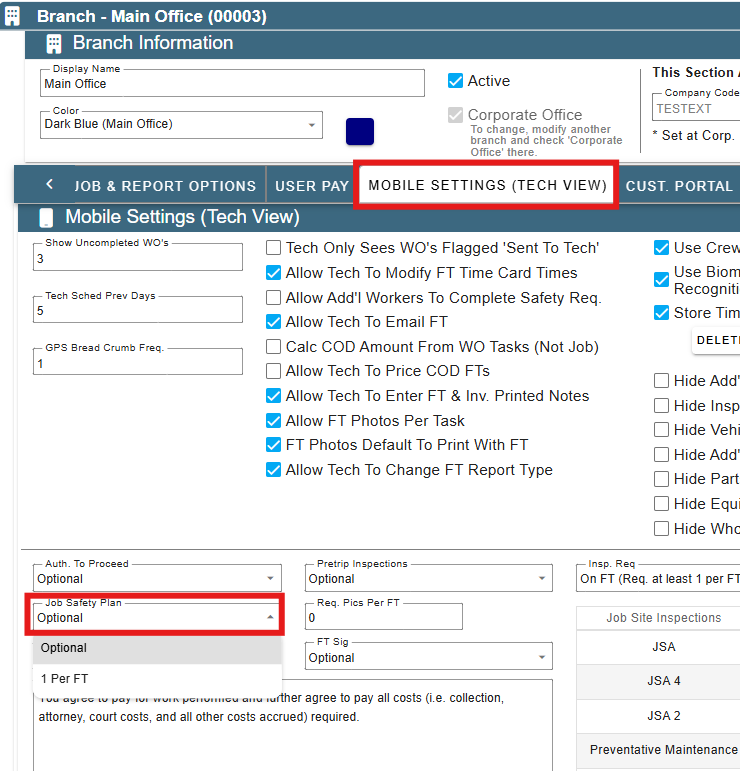This screenshot has height=771, width=740.
Task: Select the JSA 2 inspection row
Action: (x=658, y=716)
